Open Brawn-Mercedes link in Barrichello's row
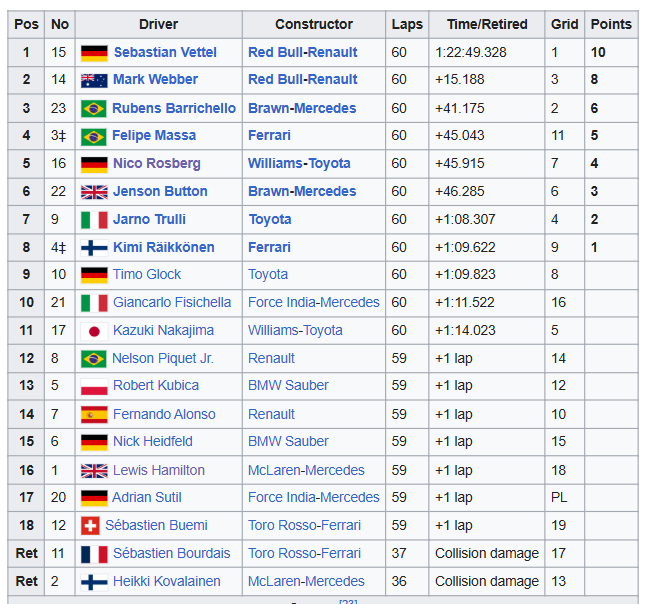The width and height of the screenshot is (651, 604). (x=302, y=108)
